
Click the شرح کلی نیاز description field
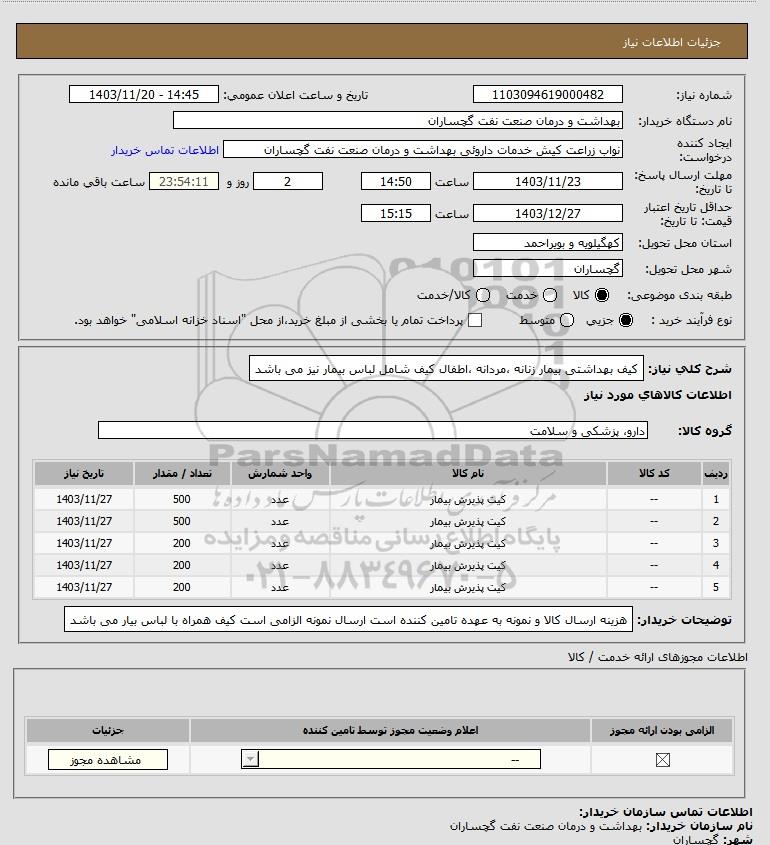(446, 369)
